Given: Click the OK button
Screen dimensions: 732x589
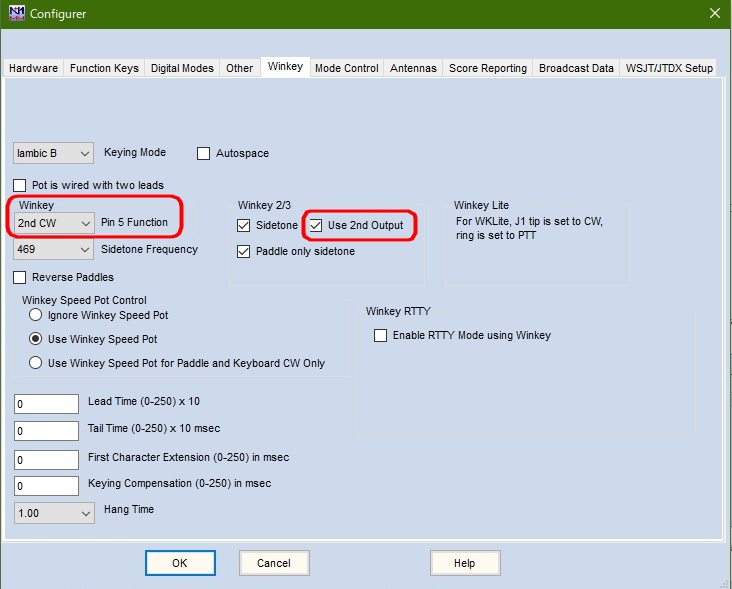Looking at the screenshot, I should coord(180,563).
